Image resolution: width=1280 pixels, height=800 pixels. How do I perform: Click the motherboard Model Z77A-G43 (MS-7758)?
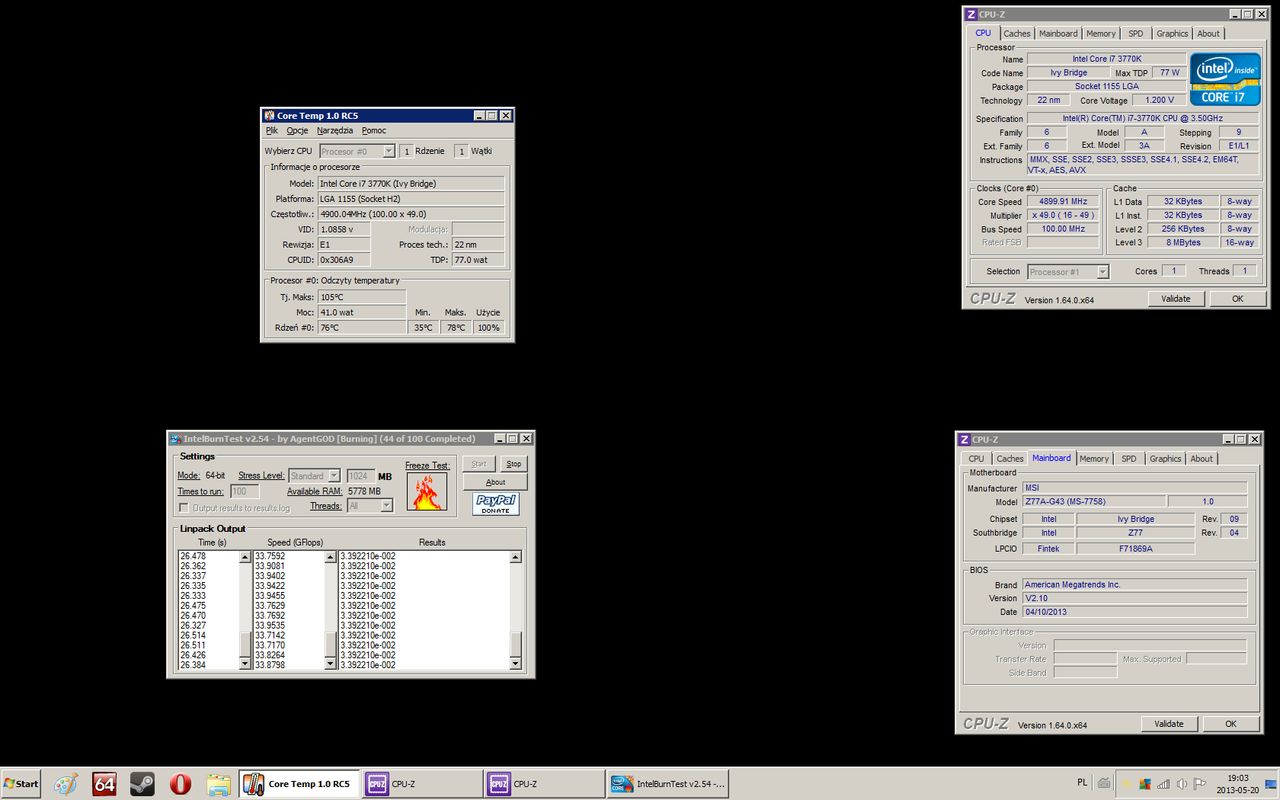tap(1092, 502)
